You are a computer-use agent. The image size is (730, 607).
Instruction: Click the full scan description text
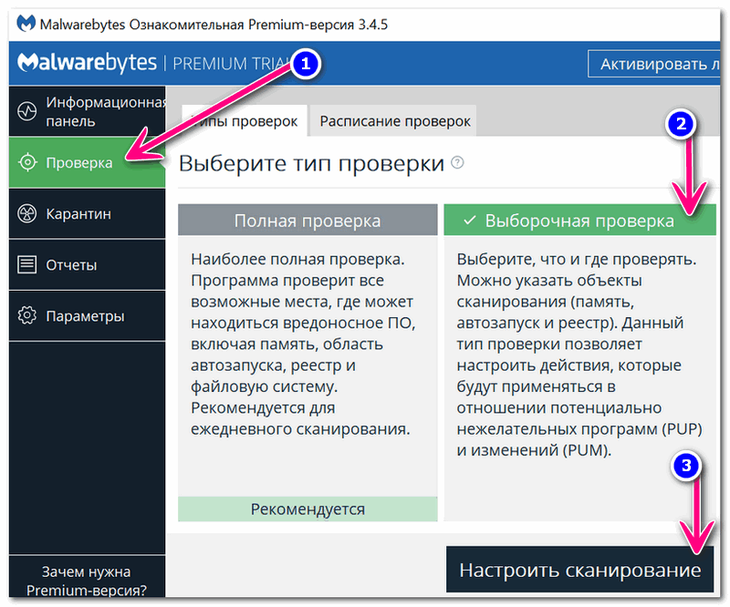click(x=303, y=344)
